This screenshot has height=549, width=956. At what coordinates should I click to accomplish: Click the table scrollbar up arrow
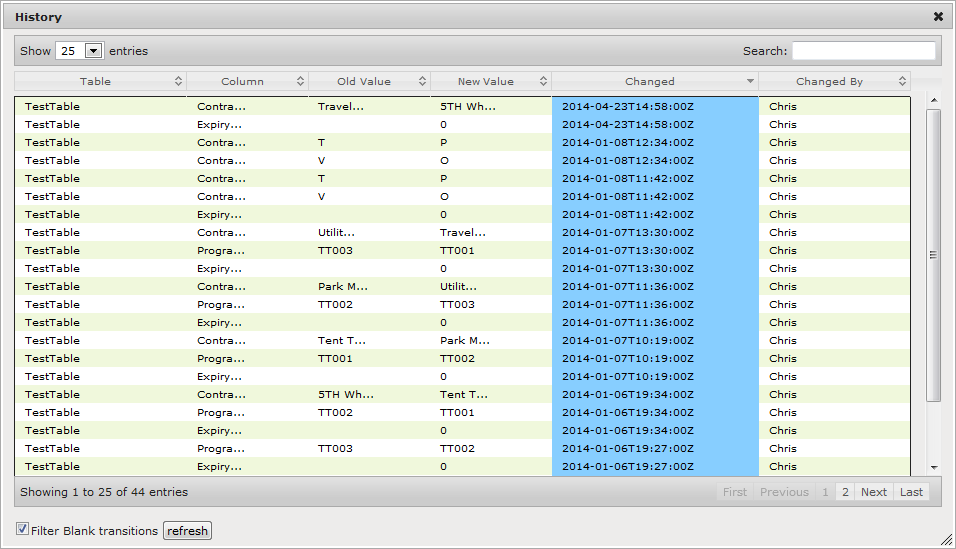(933, 100)
